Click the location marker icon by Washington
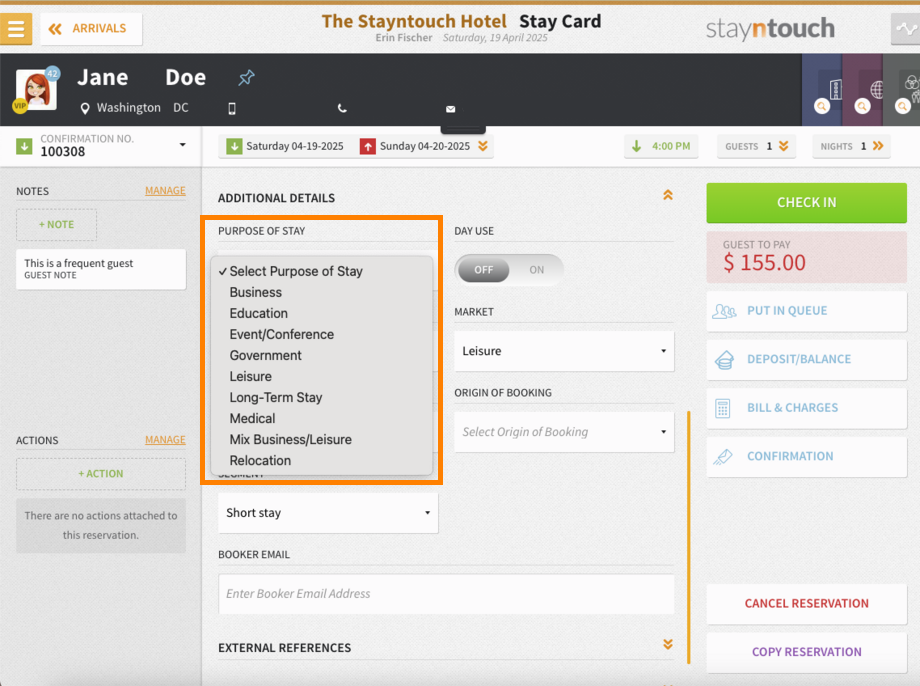The image size is (920, 686). pos(85,109)
